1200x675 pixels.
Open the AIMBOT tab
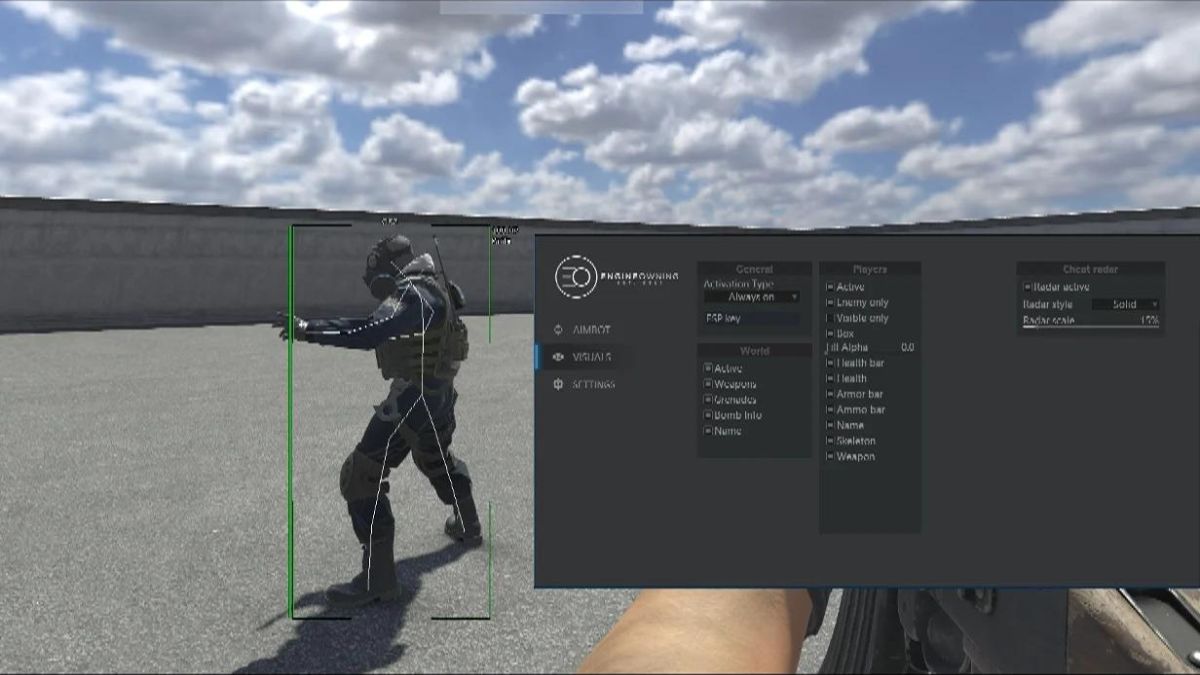[591, 329]
